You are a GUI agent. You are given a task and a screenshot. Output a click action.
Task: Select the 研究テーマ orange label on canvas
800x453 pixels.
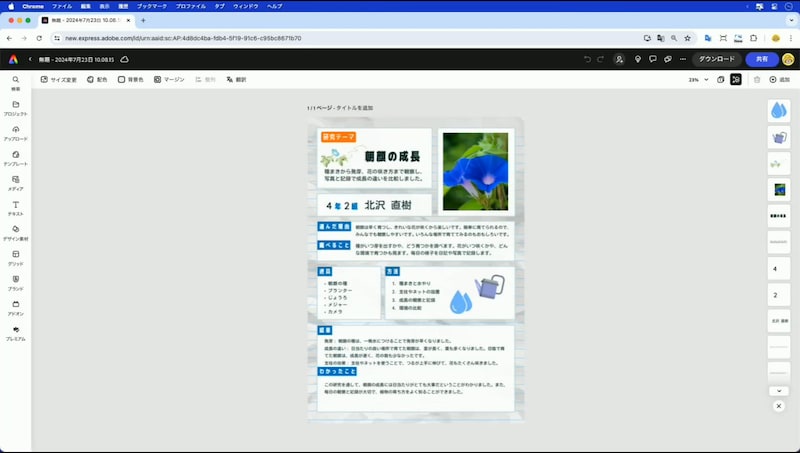[x=339, y=137]
